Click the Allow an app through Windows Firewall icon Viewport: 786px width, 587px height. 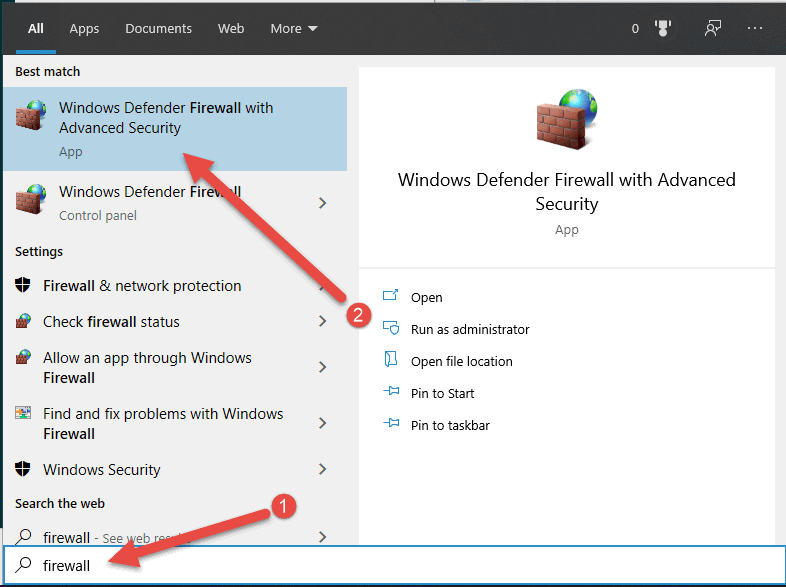(x=23, y=357)
